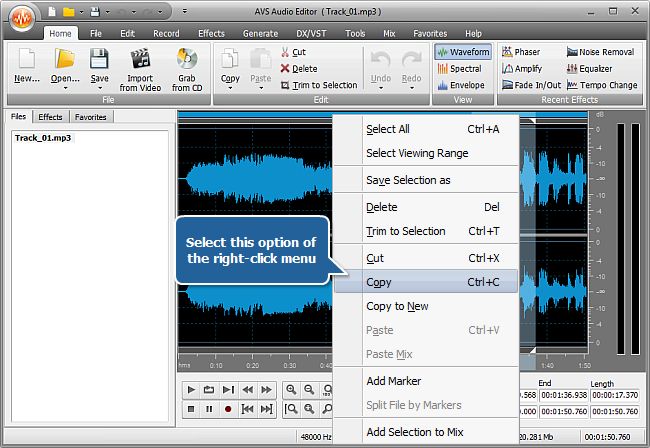Start playback with the Play button
The height and width of the screenshot is (448, 650).
191,390
